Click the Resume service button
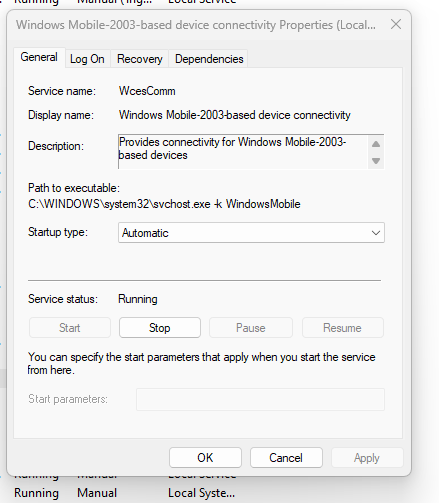 [342, 328]
